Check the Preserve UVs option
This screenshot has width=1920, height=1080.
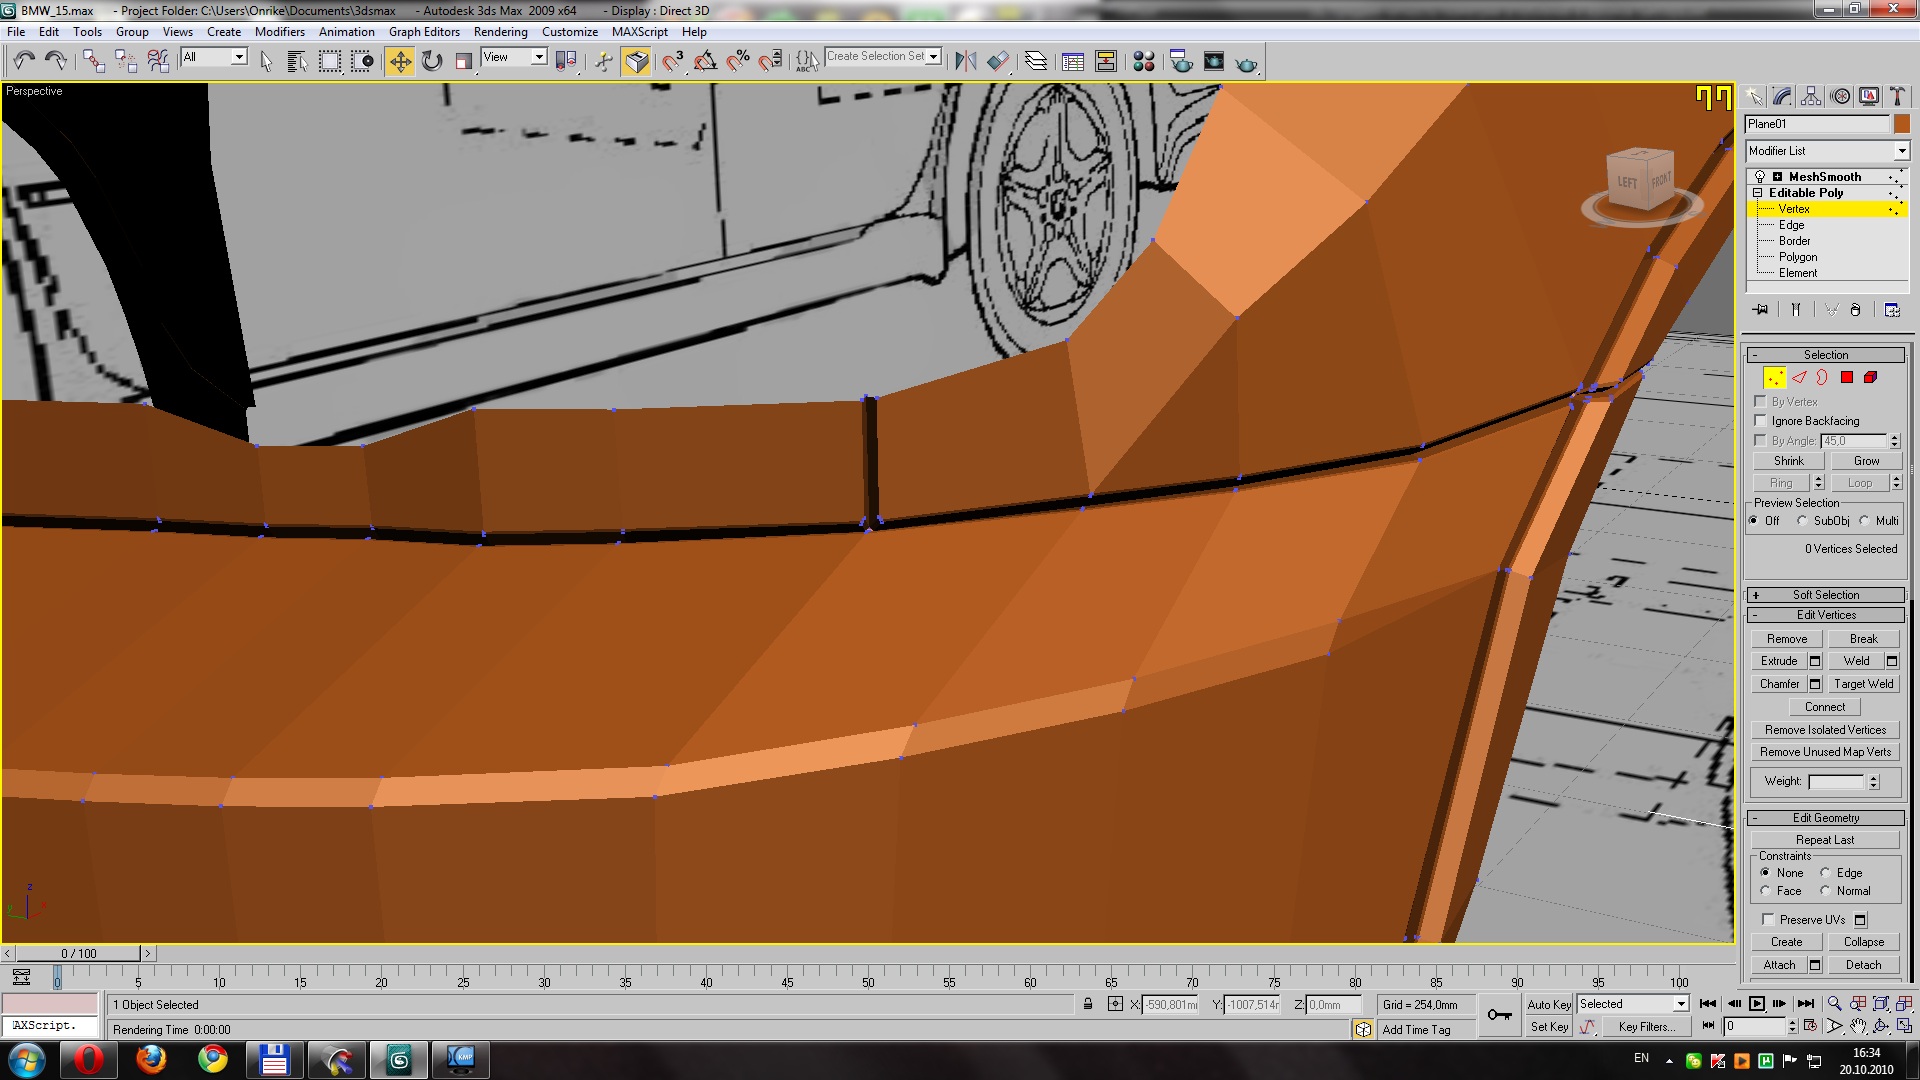click(x=1768, y=920)
